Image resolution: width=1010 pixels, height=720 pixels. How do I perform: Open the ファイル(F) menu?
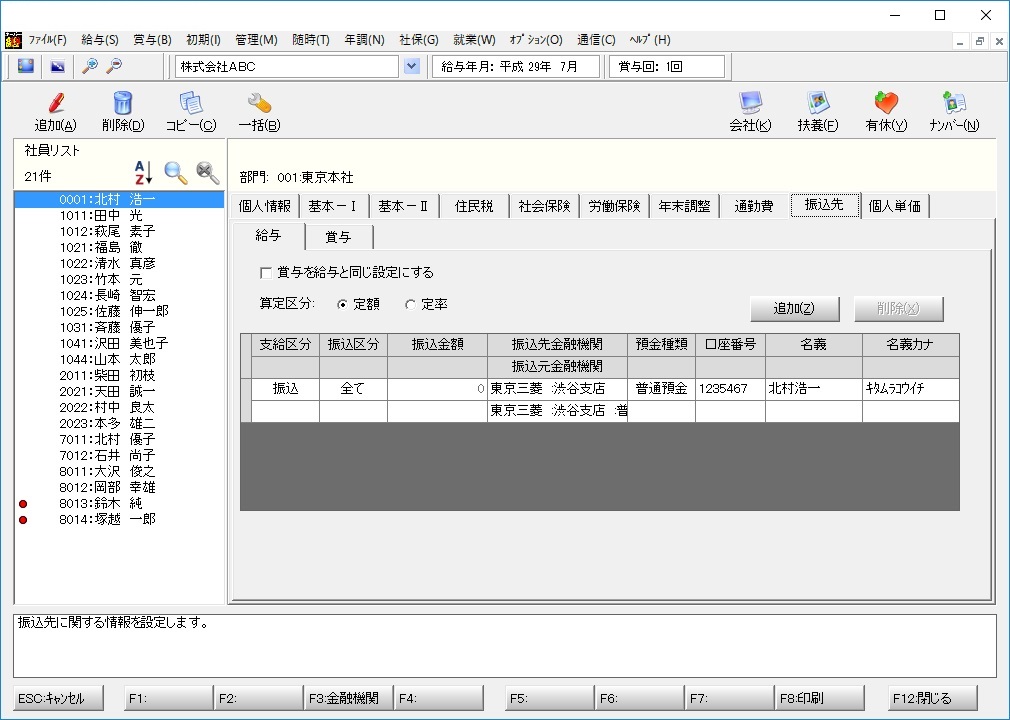click(48, 40)
